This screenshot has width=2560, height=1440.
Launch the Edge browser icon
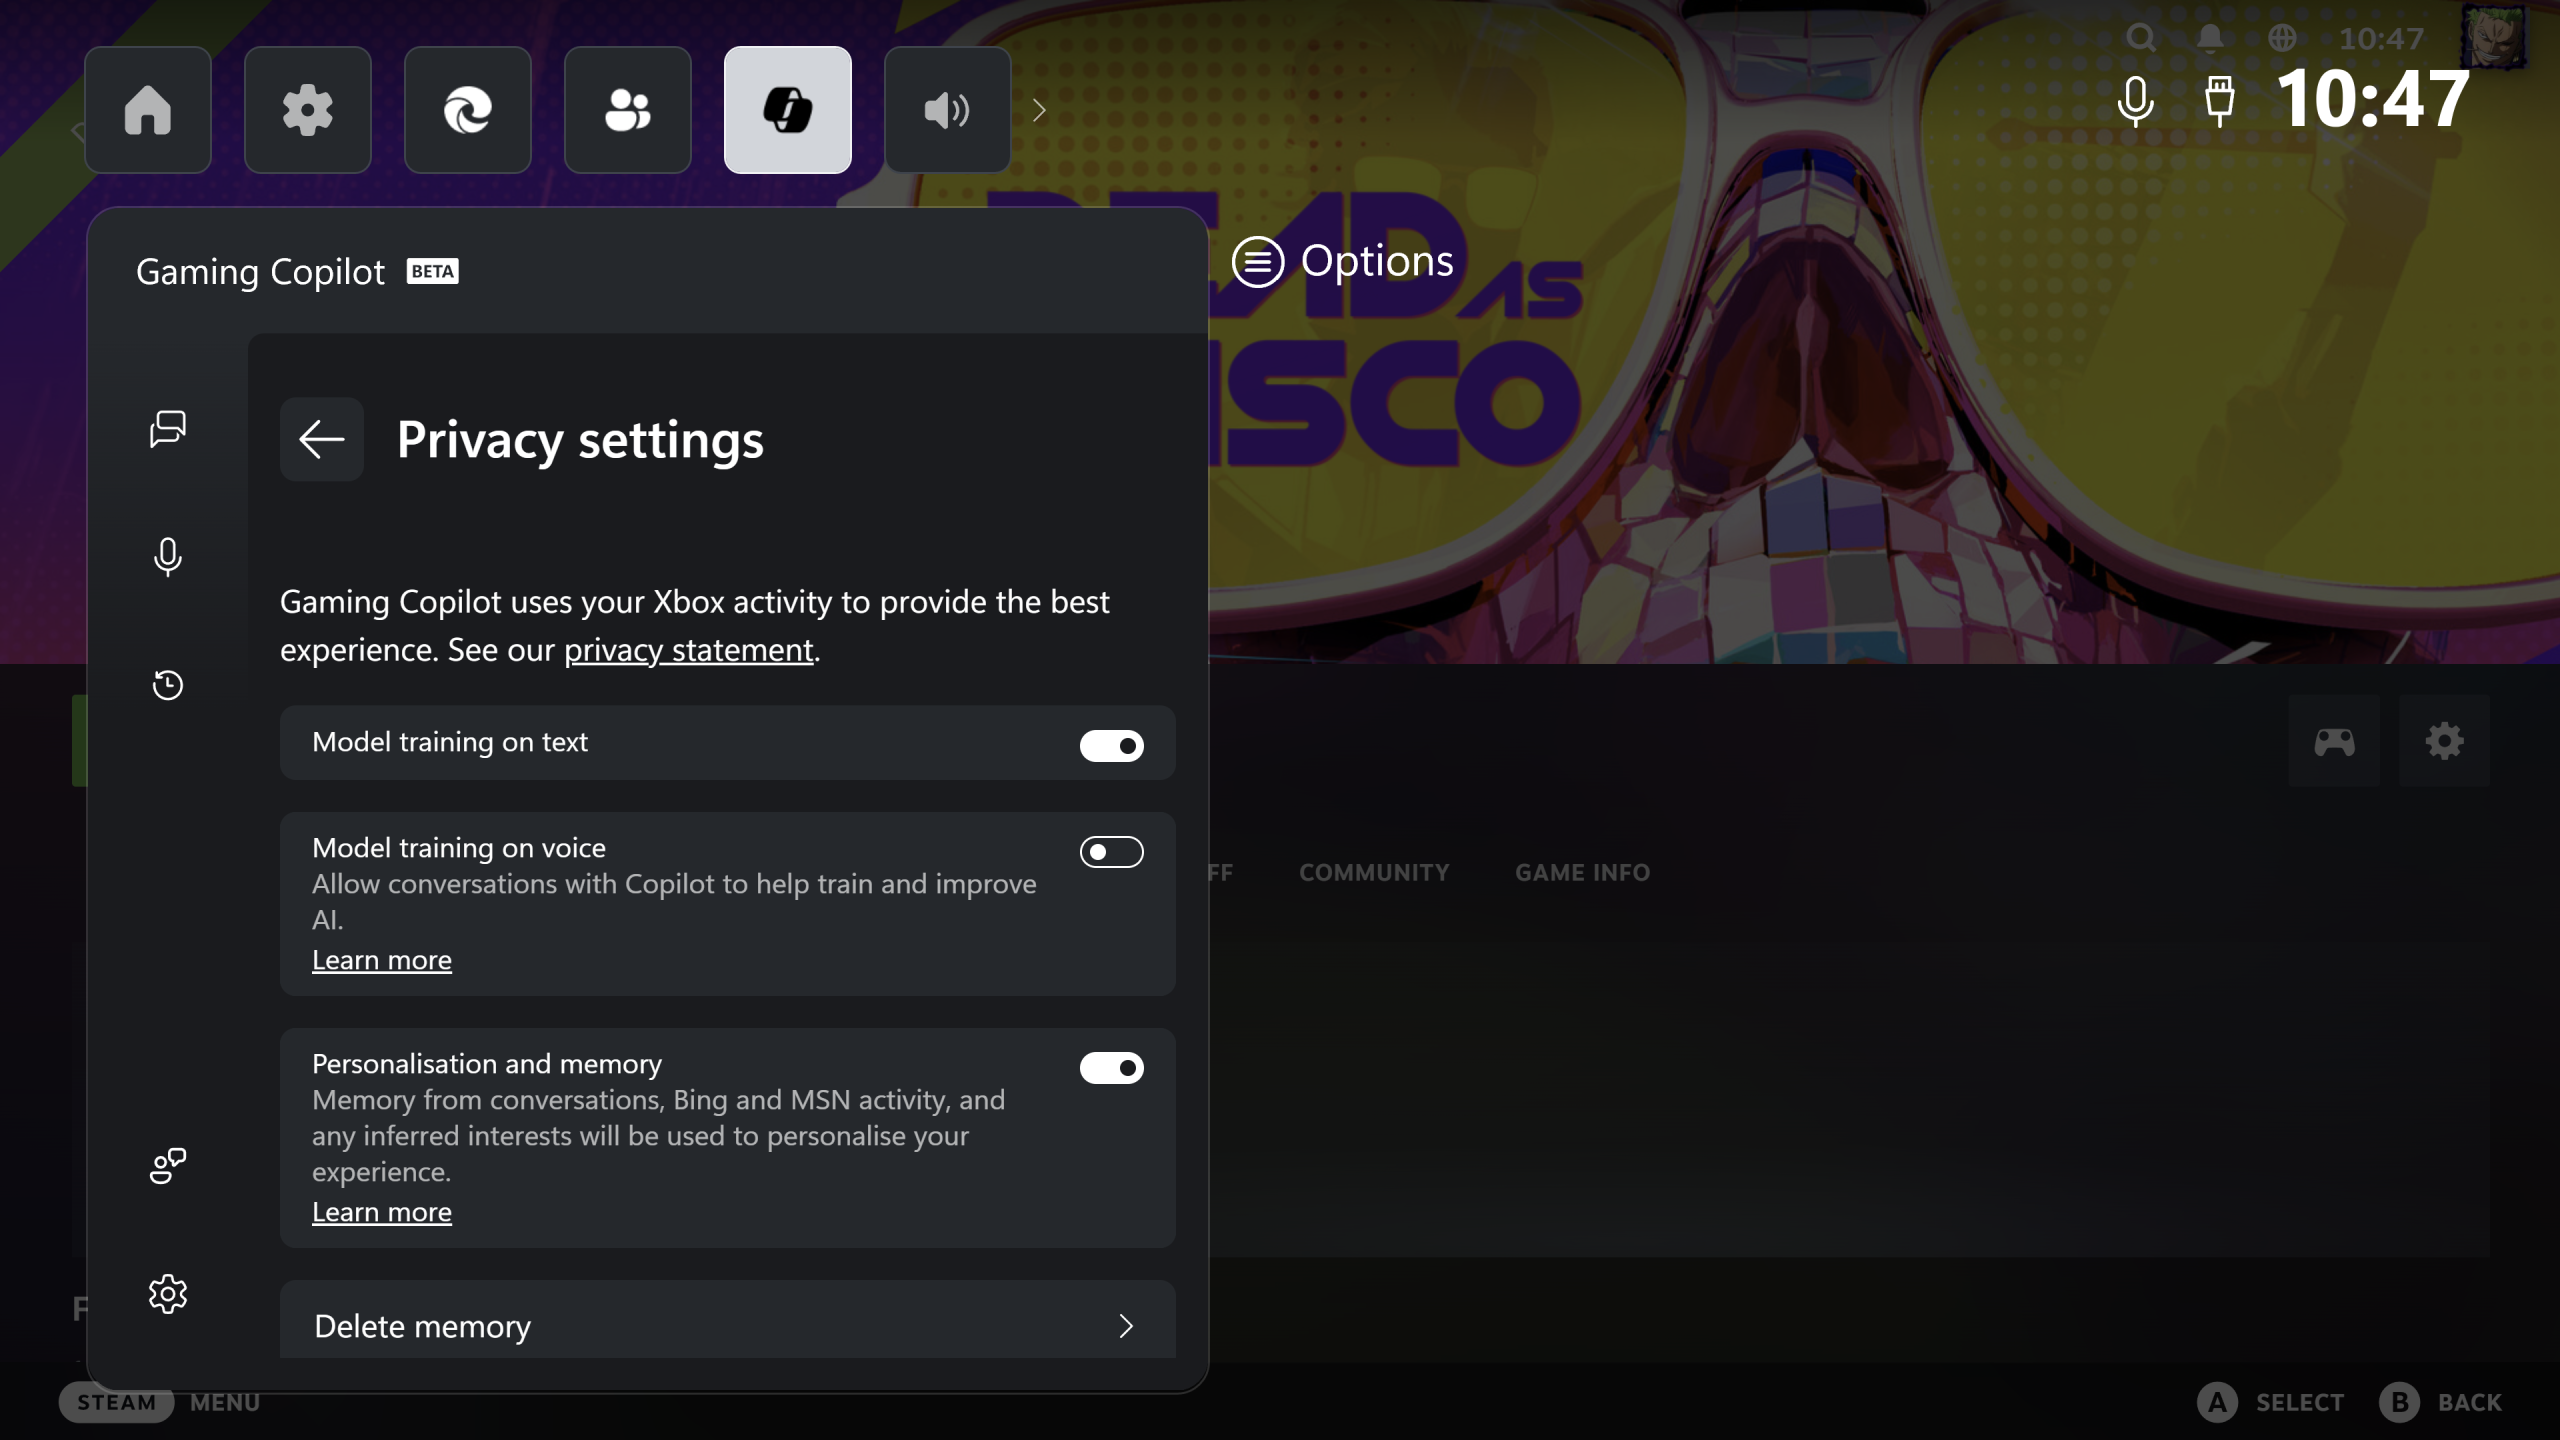(468, 109)
